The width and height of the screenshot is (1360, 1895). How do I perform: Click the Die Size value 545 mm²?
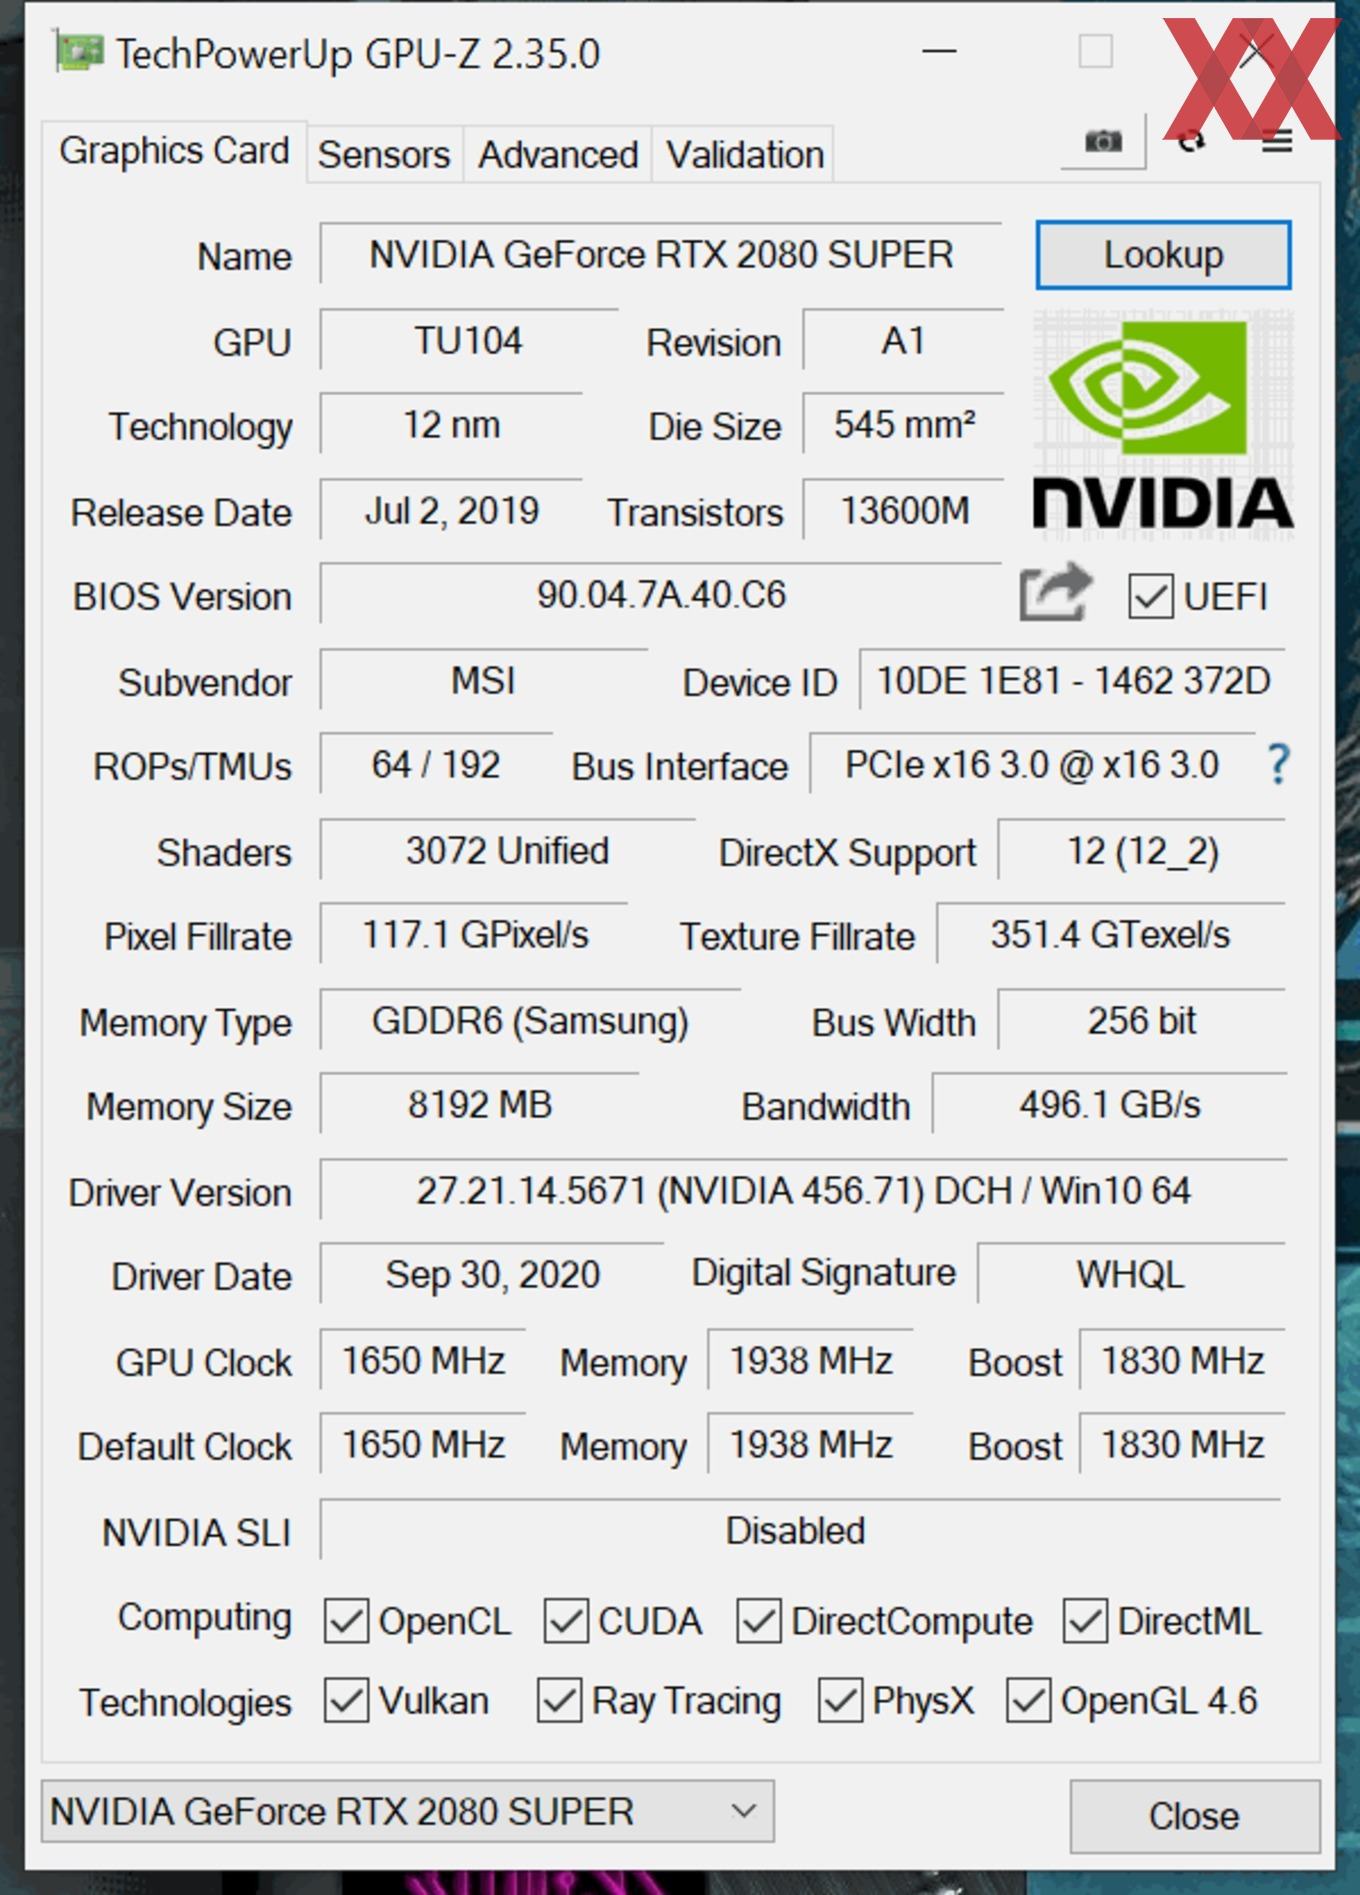(903, 425)
